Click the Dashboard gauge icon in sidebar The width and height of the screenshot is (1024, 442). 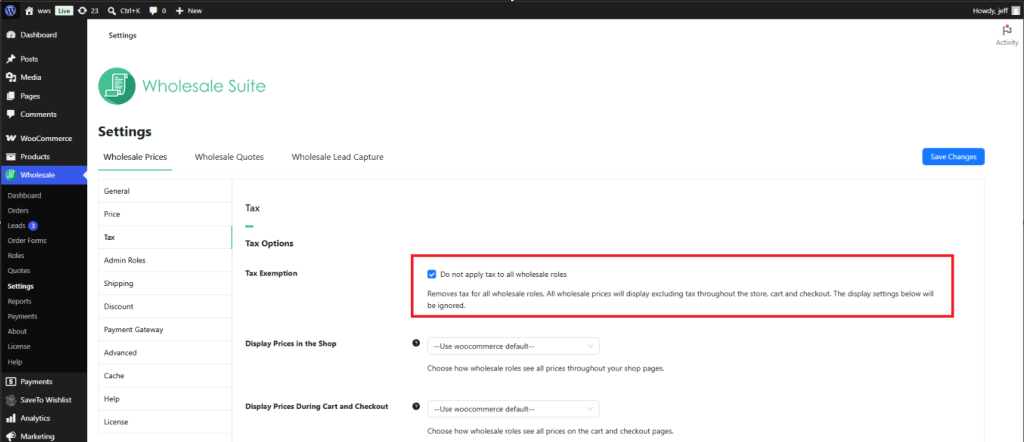(10, 35)
